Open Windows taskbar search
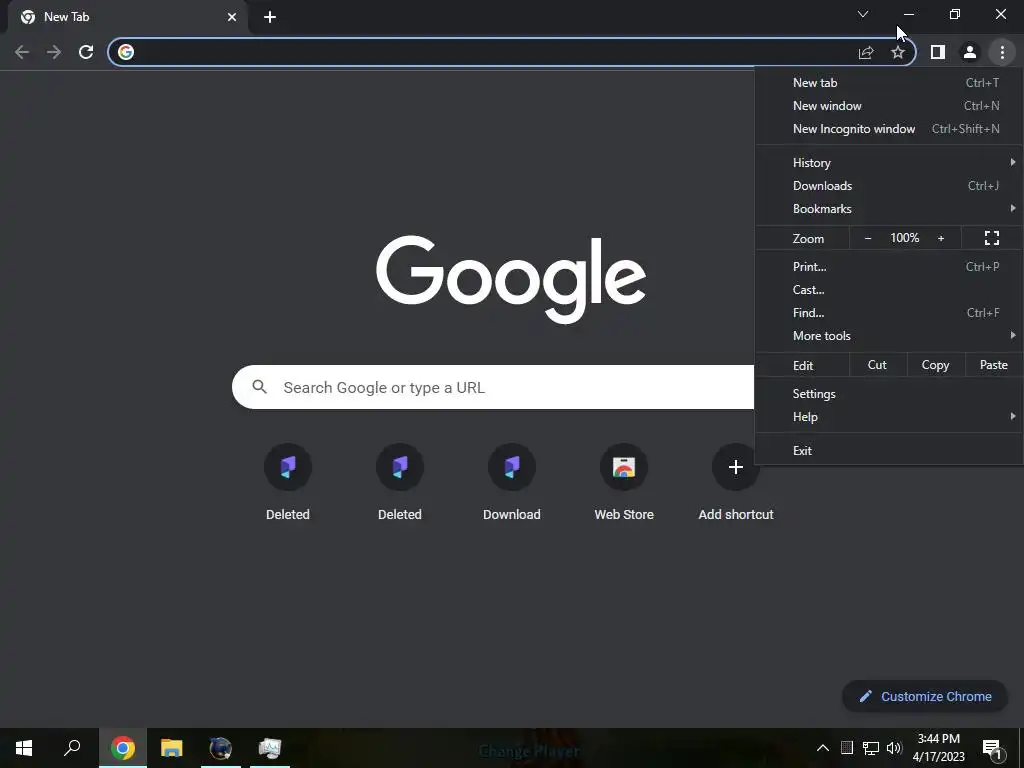This screenshot has width=1024, height=768. (72, 748)
